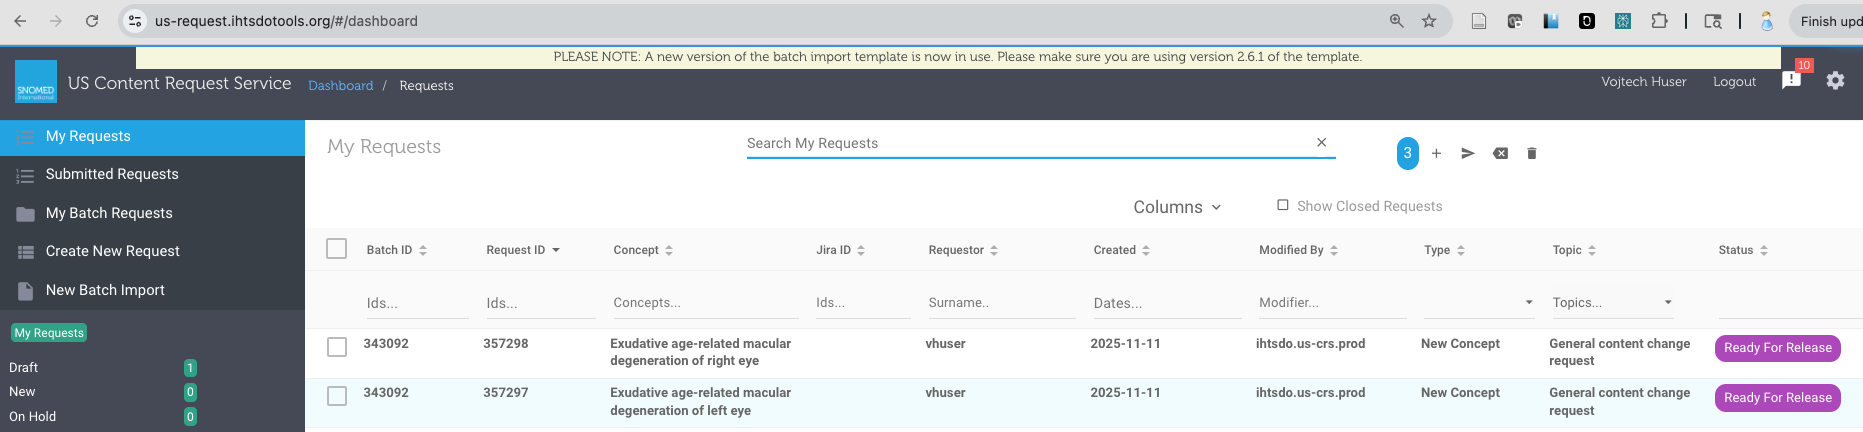Clear the Search My Requests field
1863x432 pixels.
1321,143
